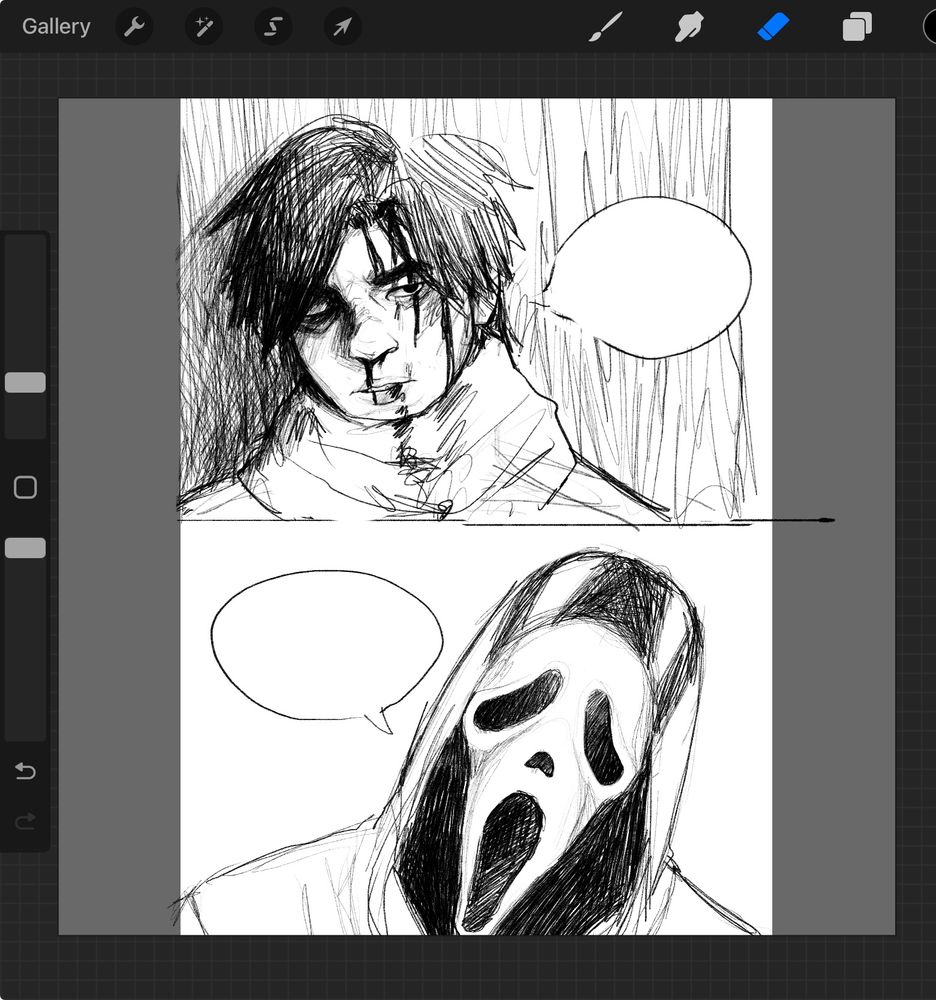The height and width of the screenshot is (1000, 936).
Task: Select the Paint brush tool
Action: click(604, 27)
